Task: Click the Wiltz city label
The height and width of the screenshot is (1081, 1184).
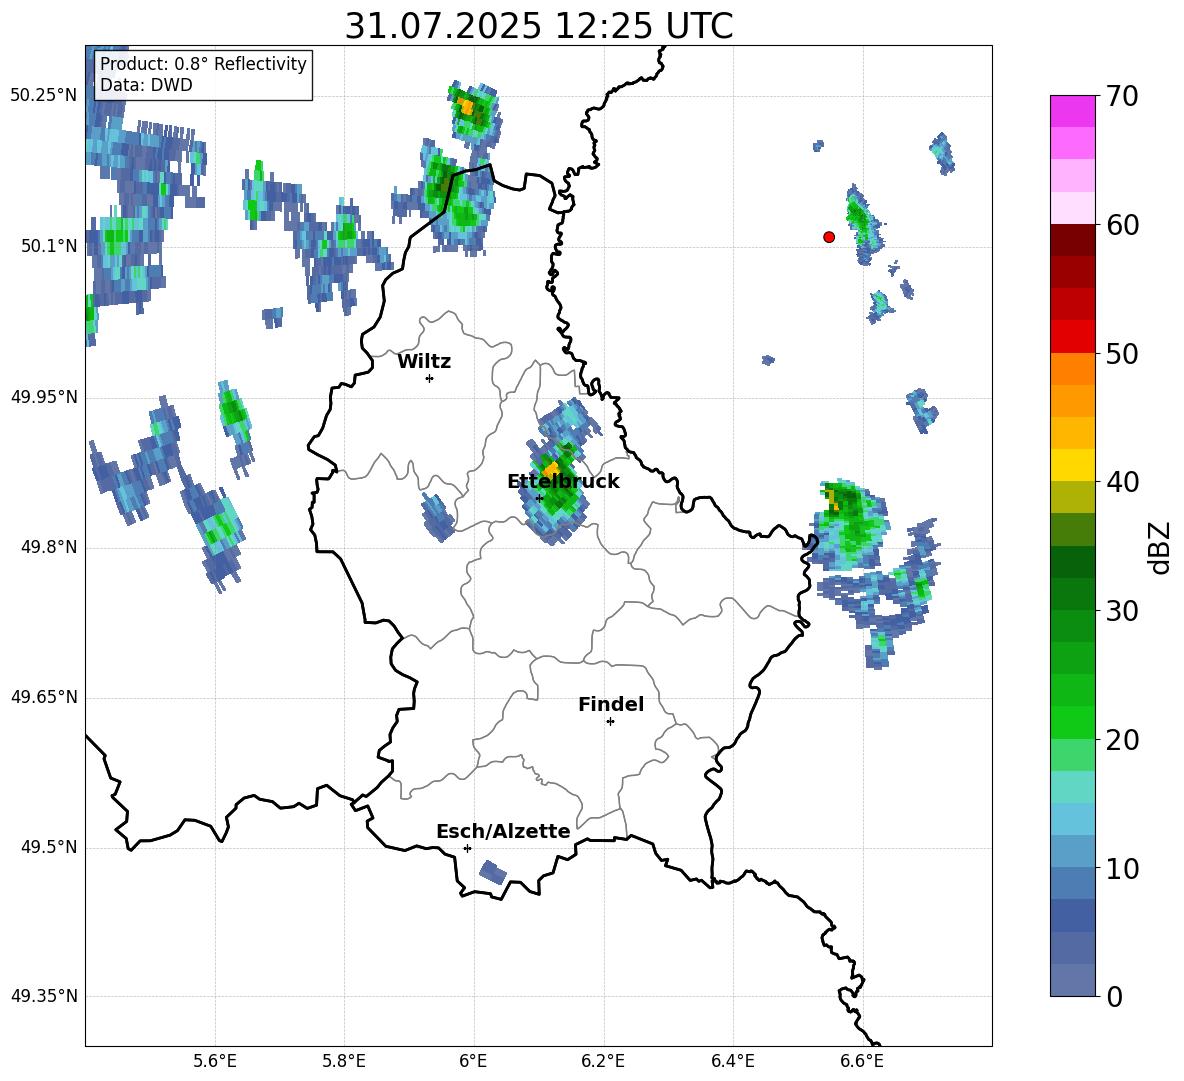Action: coord(424,362)
